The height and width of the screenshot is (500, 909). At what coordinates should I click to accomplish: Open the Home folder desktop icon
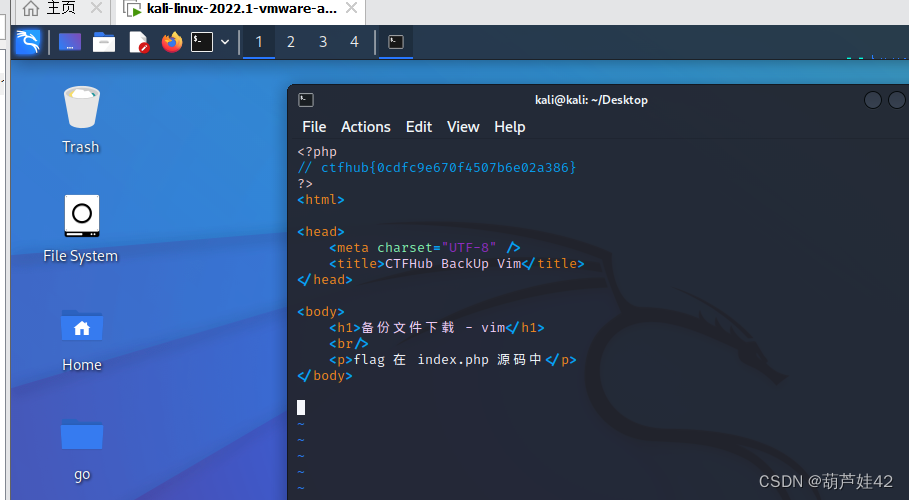82,340
